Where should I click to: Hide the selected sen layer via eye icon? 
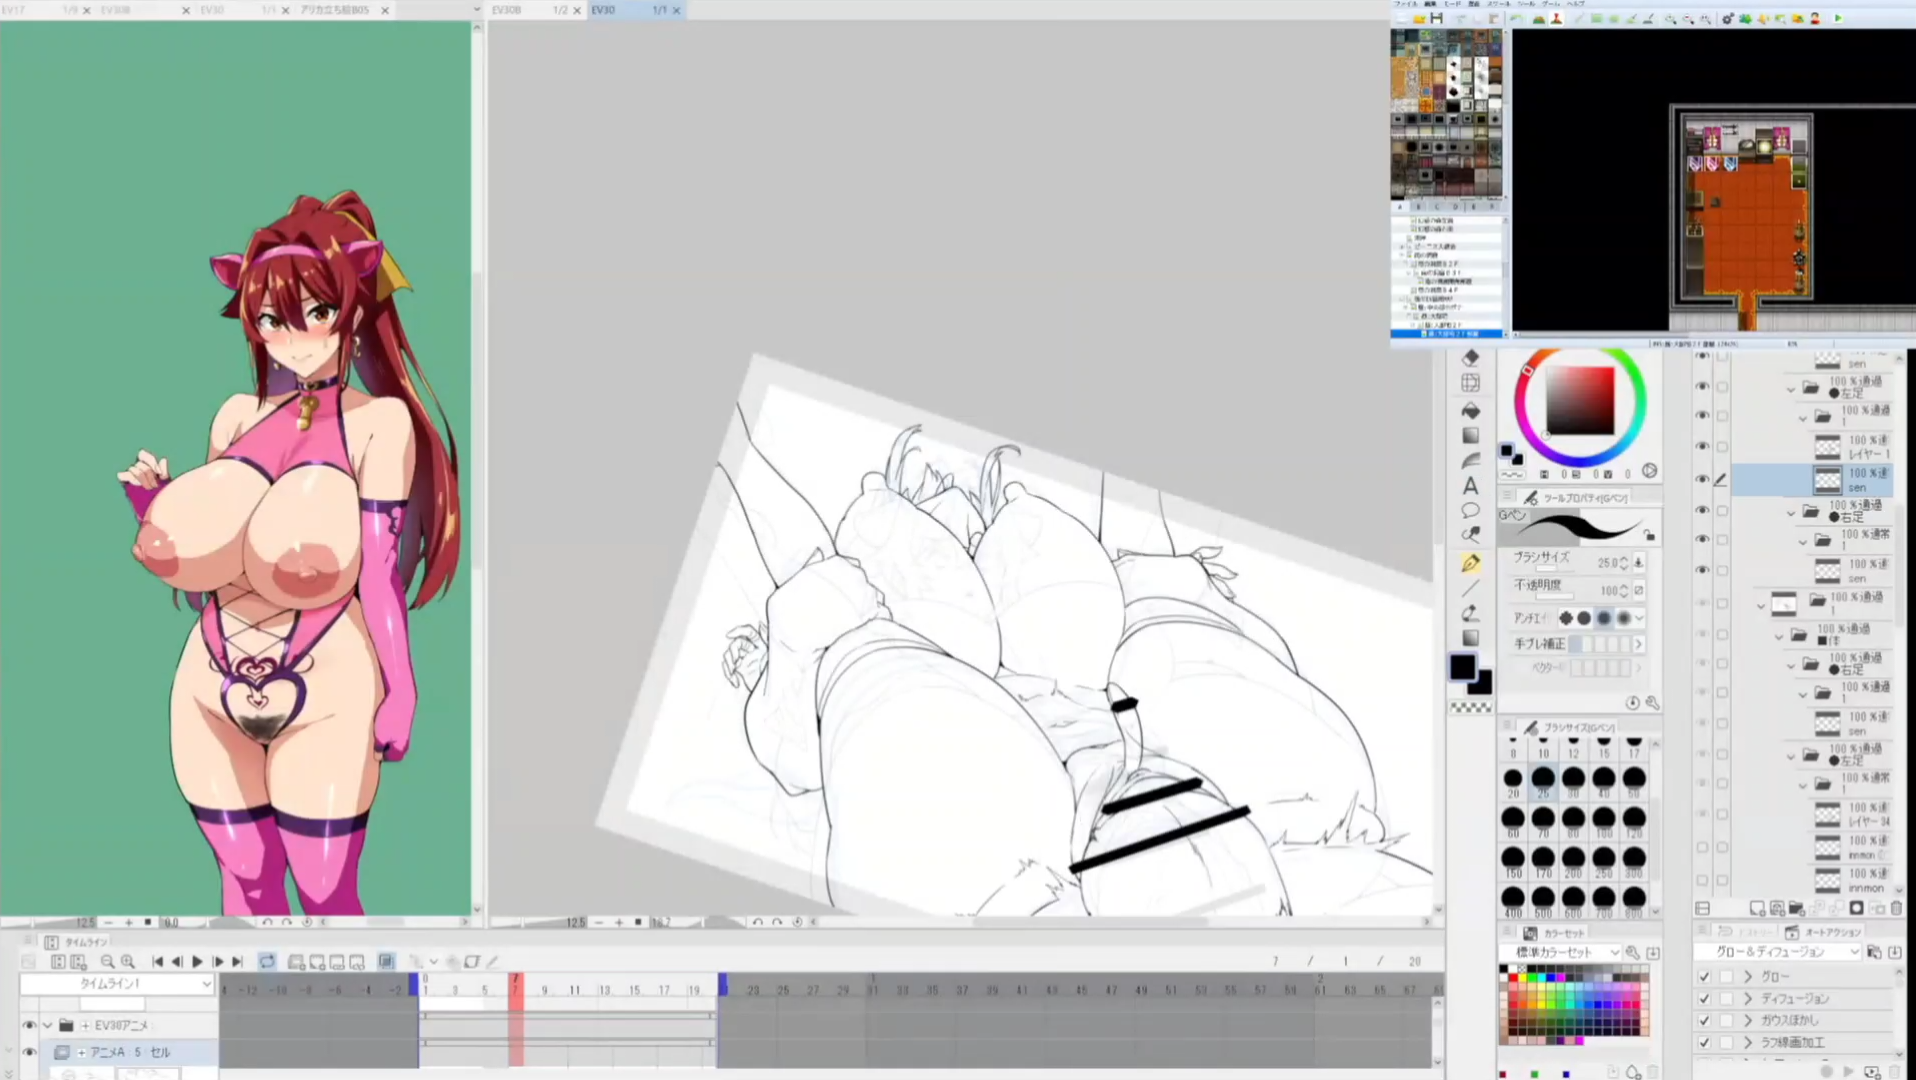pyautogui.click(x=1702, y=480)
